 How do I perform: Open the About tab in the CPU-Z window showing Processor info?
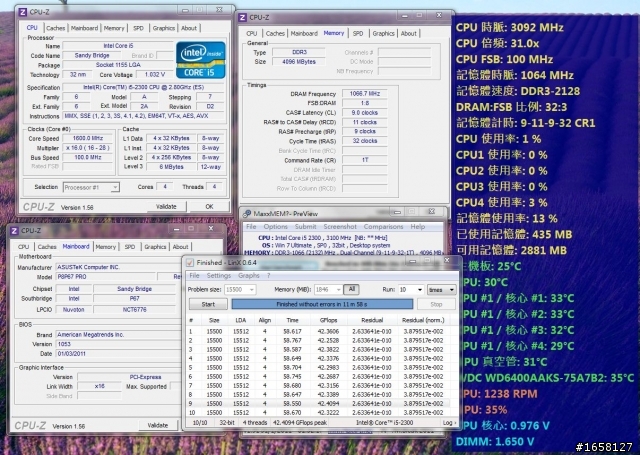pyautogui.click(x=189, y=28)
